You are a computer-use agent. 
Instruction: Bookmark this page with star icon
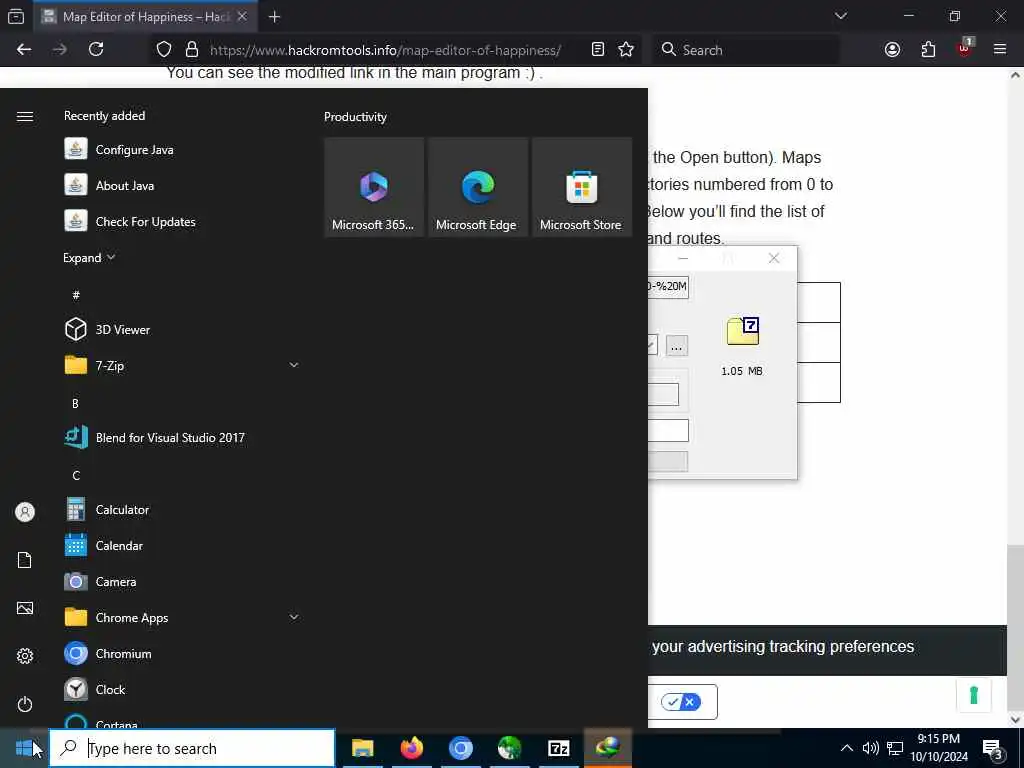[x=626, y=50]
